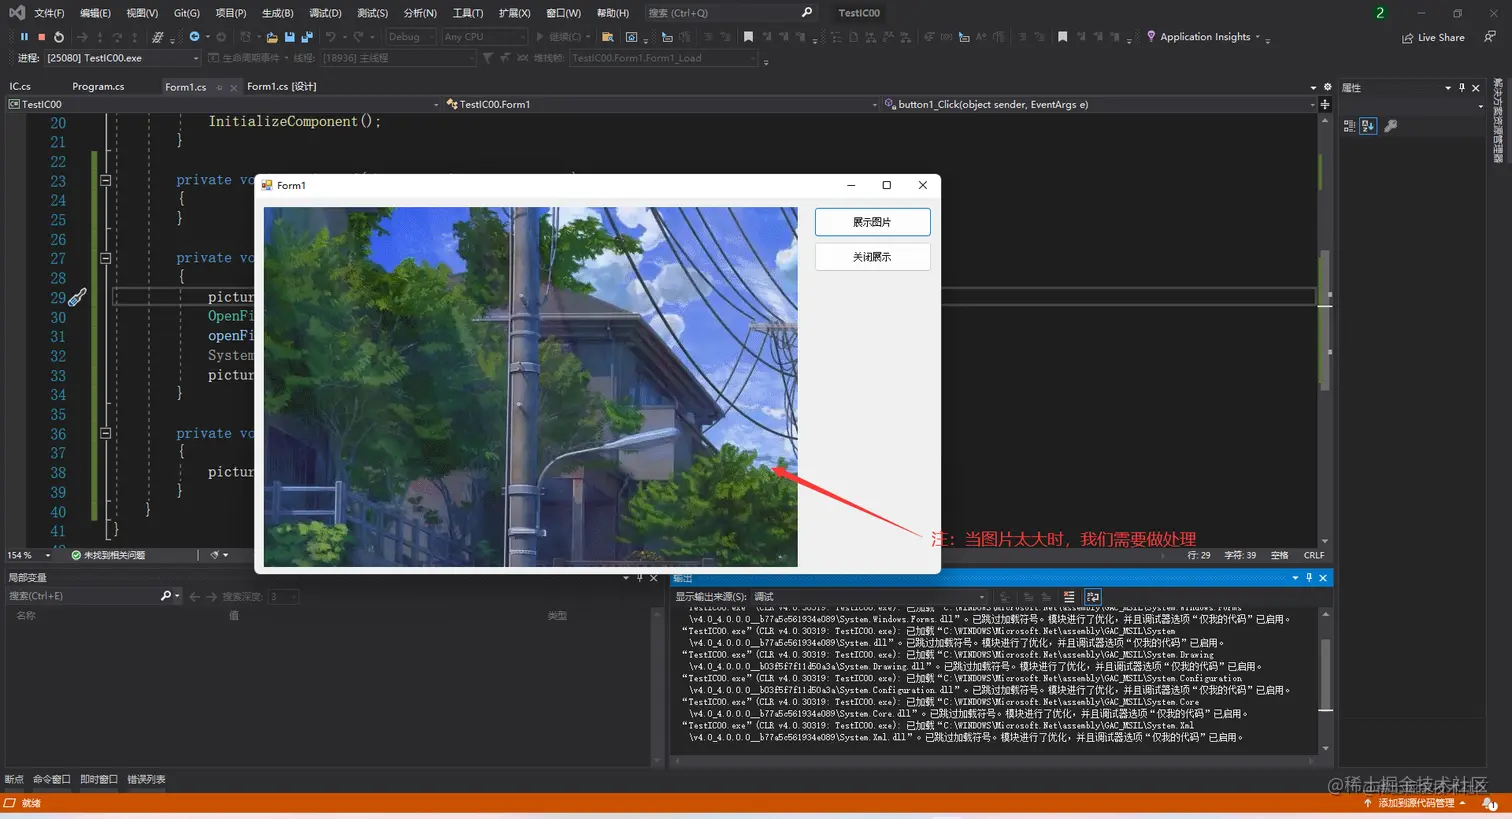
Task: Close the Output panel
Action: coord(1323,578)
